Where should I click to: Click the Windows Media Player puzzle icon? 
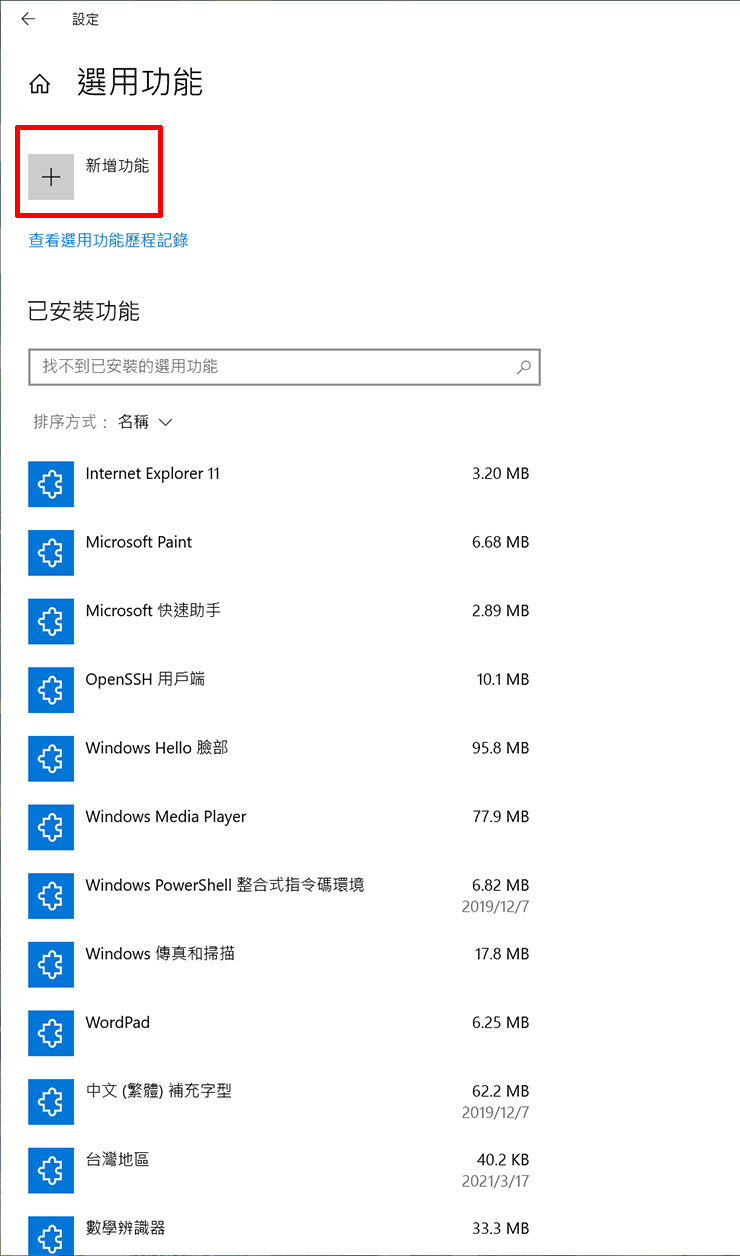point(50,827)
